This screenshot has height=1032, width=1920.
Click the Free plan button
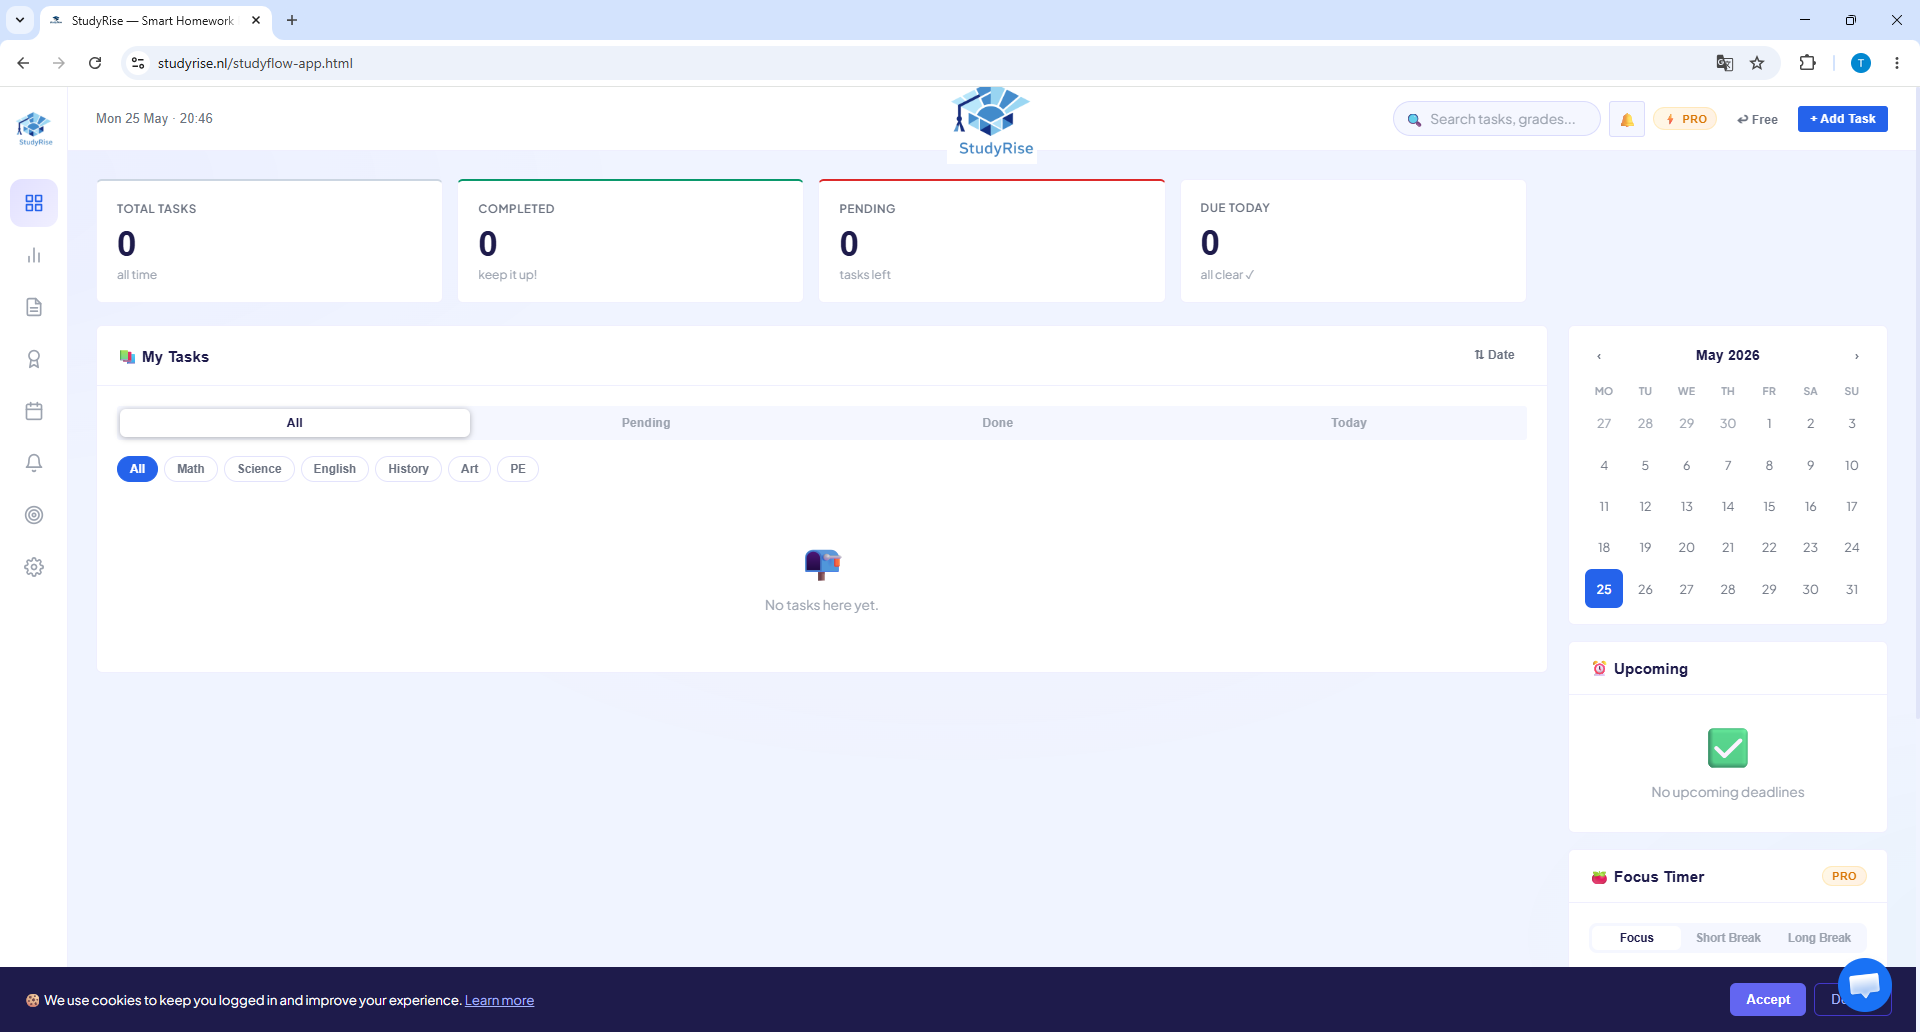(1757, 119)
